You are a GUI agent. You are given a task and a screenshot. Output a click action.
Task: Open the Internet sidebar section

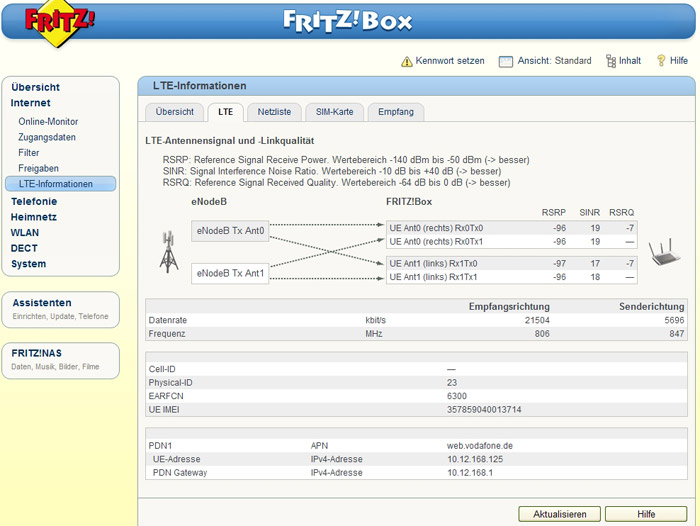click(x=30, y=103)
